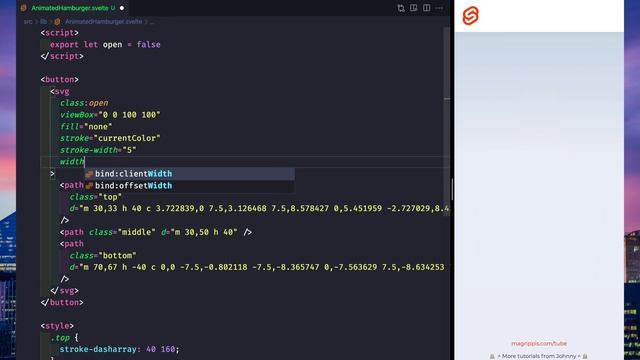Image resolution: width=640 pixels, height=360 pixels.
Task: Click the closing </svg> tag
Action: 64,291
